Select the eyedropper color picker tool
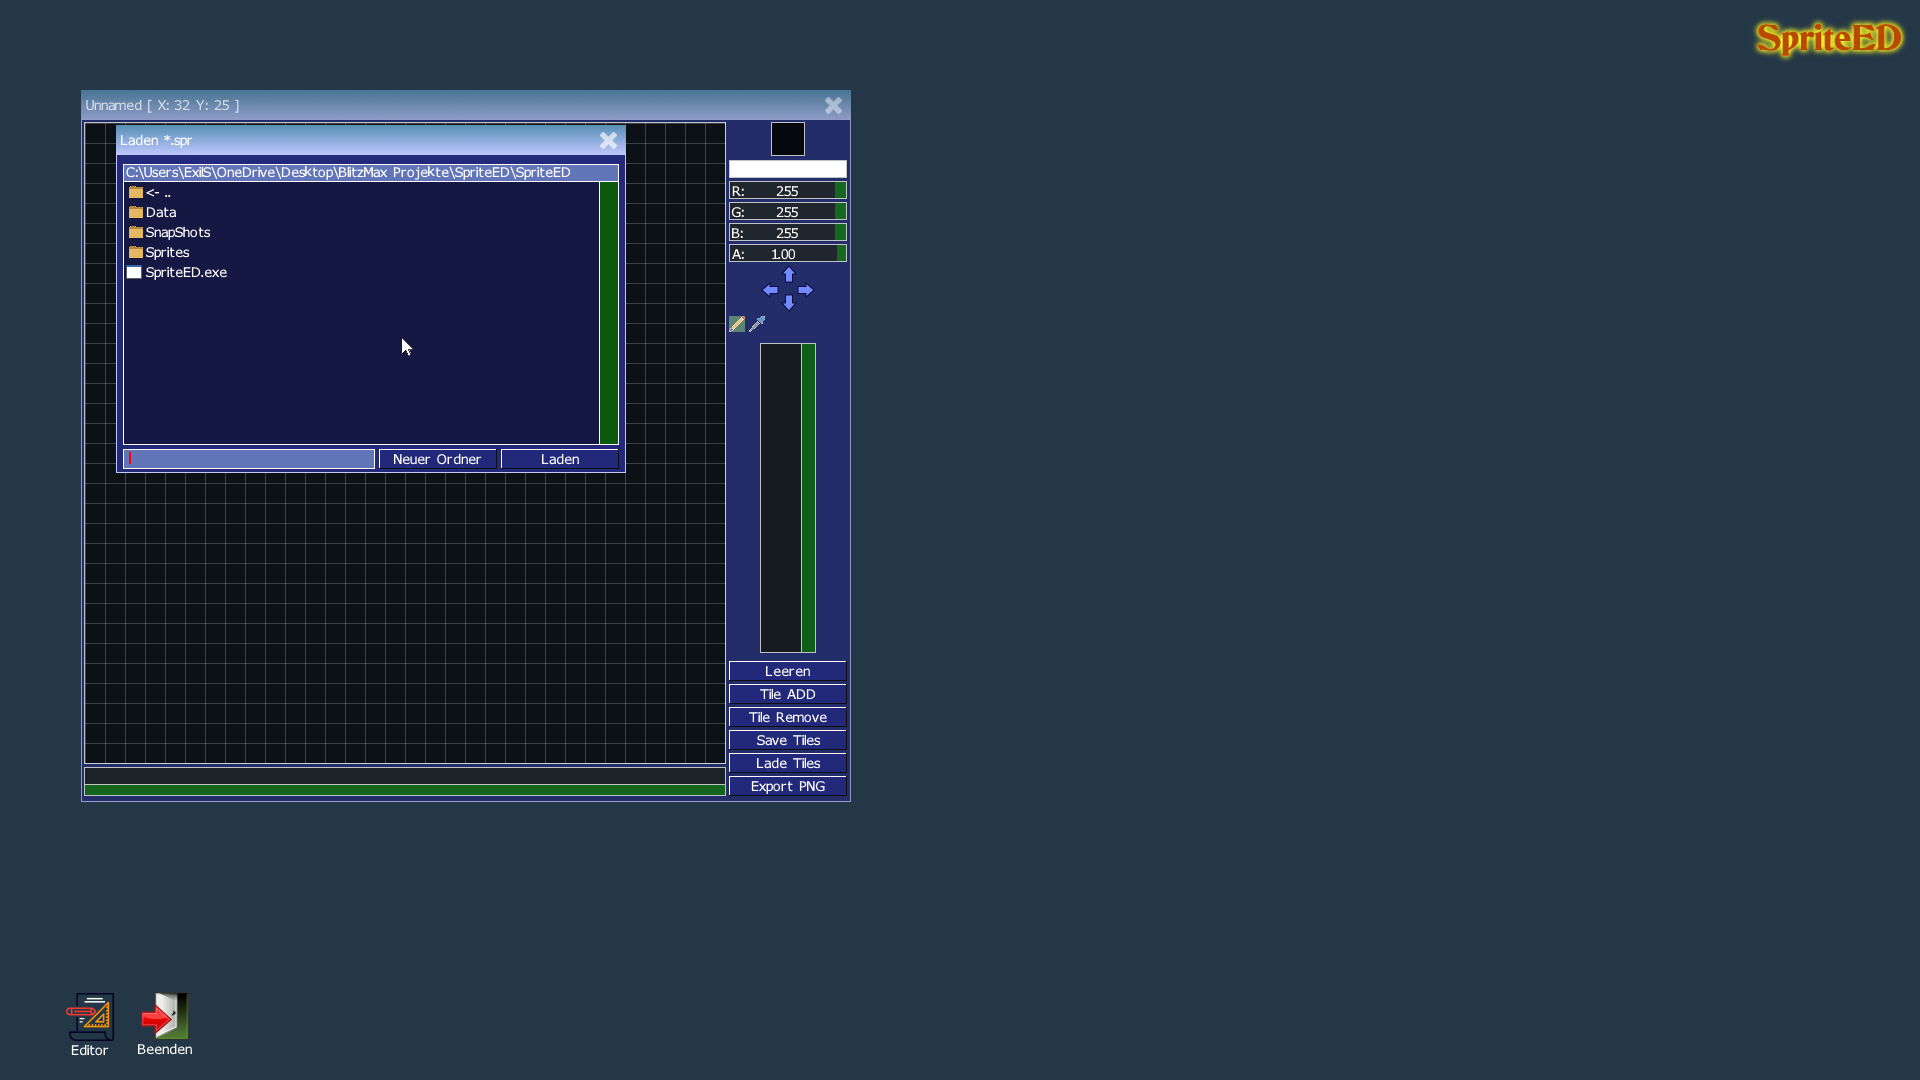 [x=757, y=324]
